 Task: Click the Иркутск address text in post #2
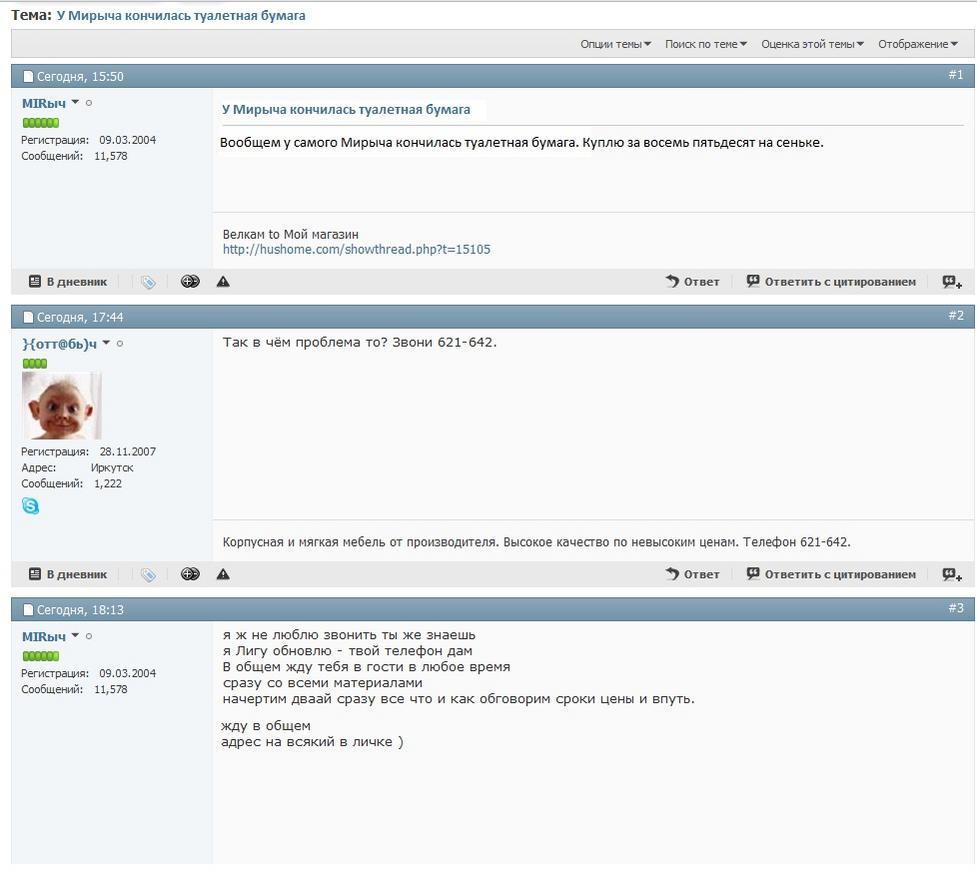click(112, 468)
